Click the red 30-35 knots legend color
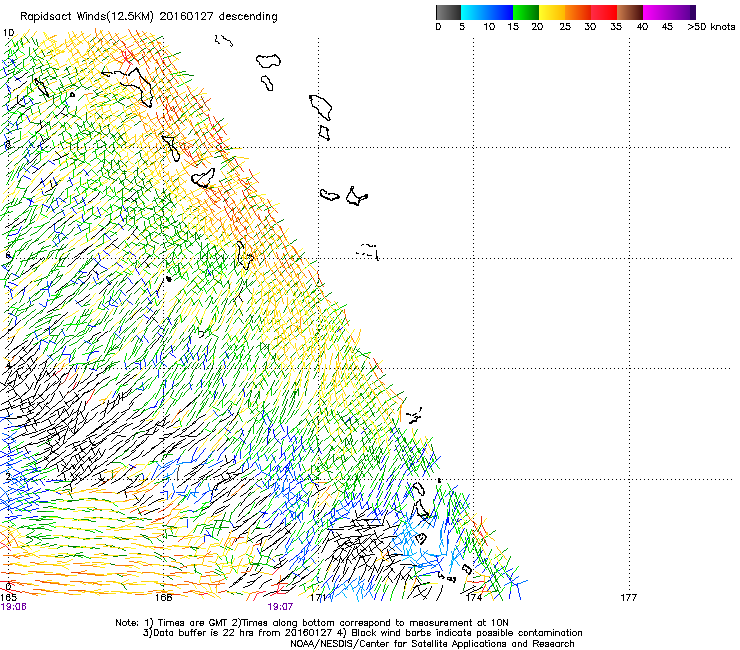740x650 pixels. click(x=604, y=12)
